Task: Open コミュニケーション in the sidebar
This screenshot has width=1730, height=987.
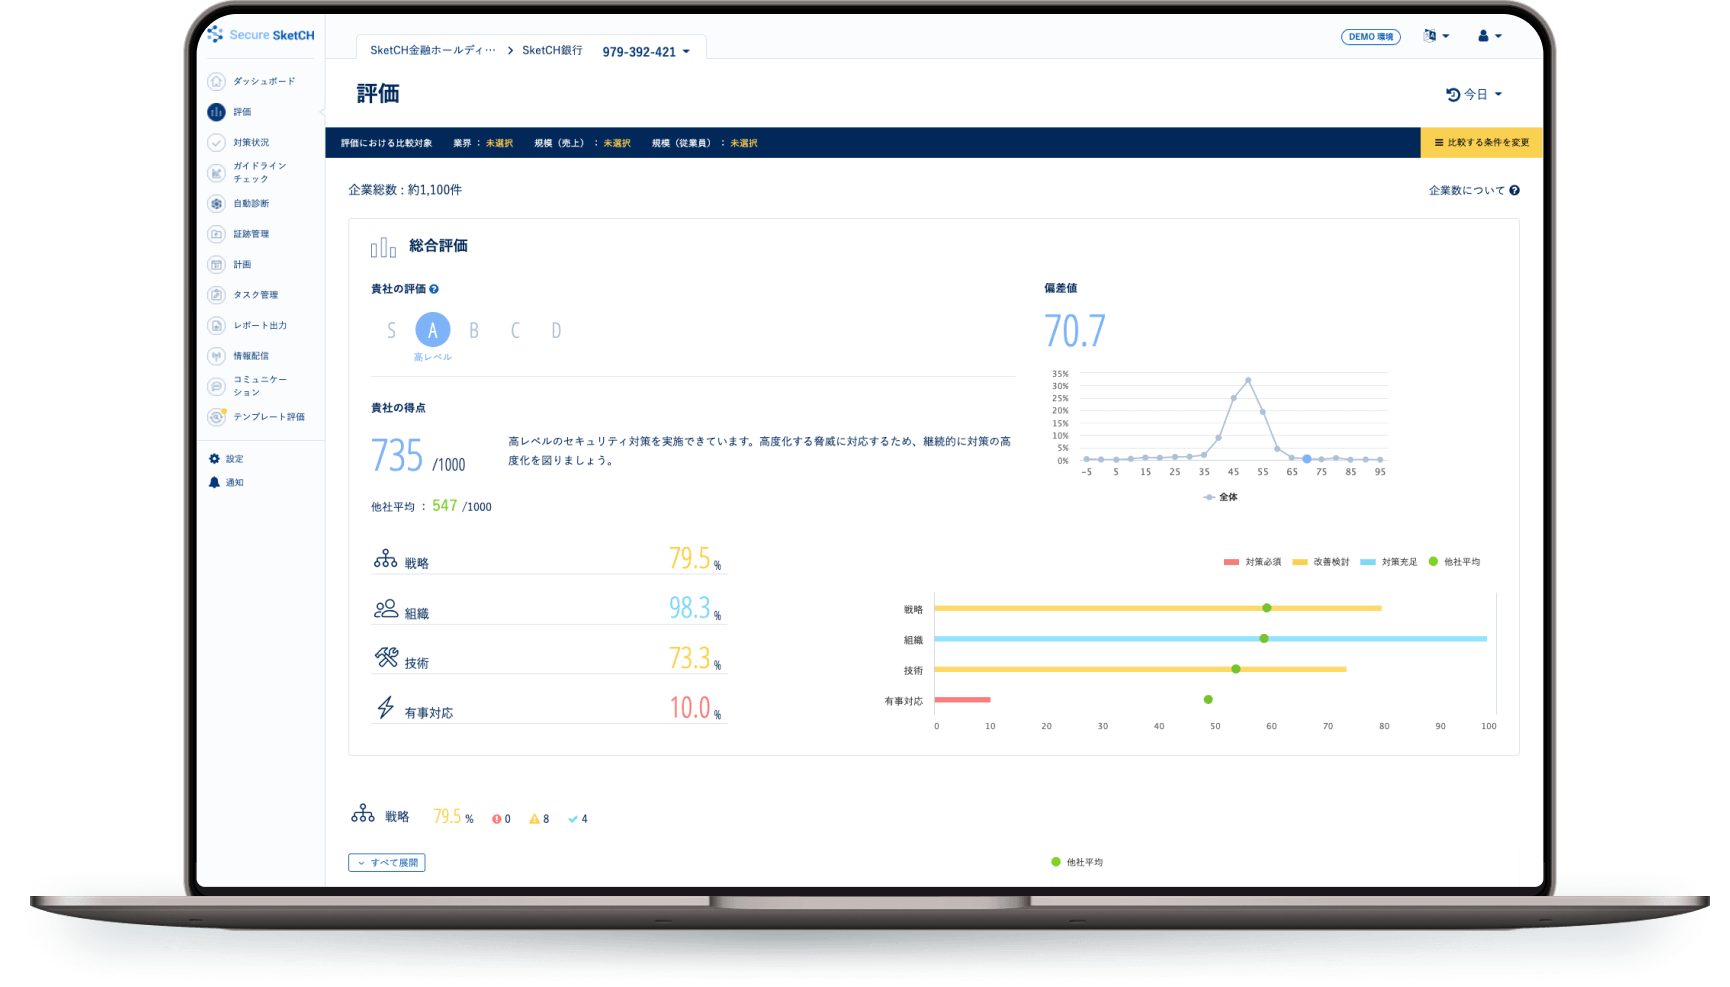Action: [x=247, y=386]
